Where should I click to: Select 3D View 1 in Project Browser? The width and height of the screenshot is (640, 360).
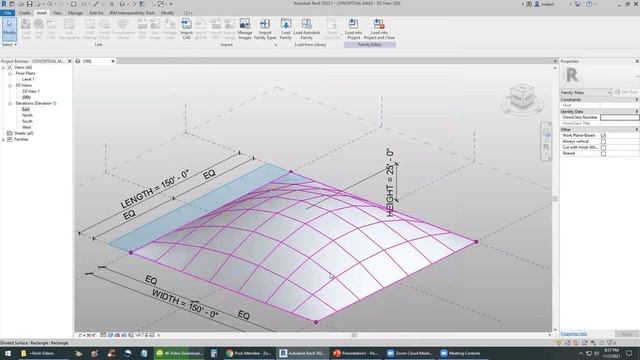pyautogui.click(x=31, y=91)
